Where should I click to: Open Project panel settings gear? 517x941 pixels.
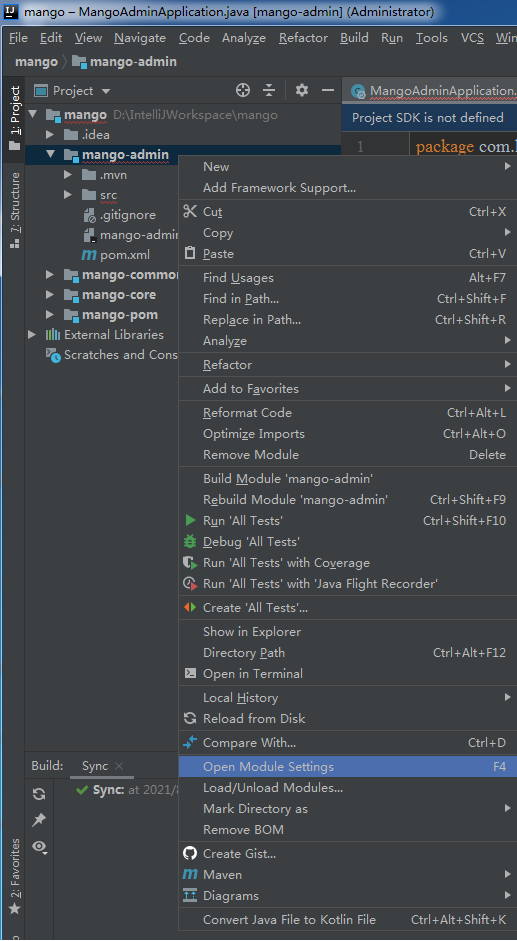[x=301, y=90]
